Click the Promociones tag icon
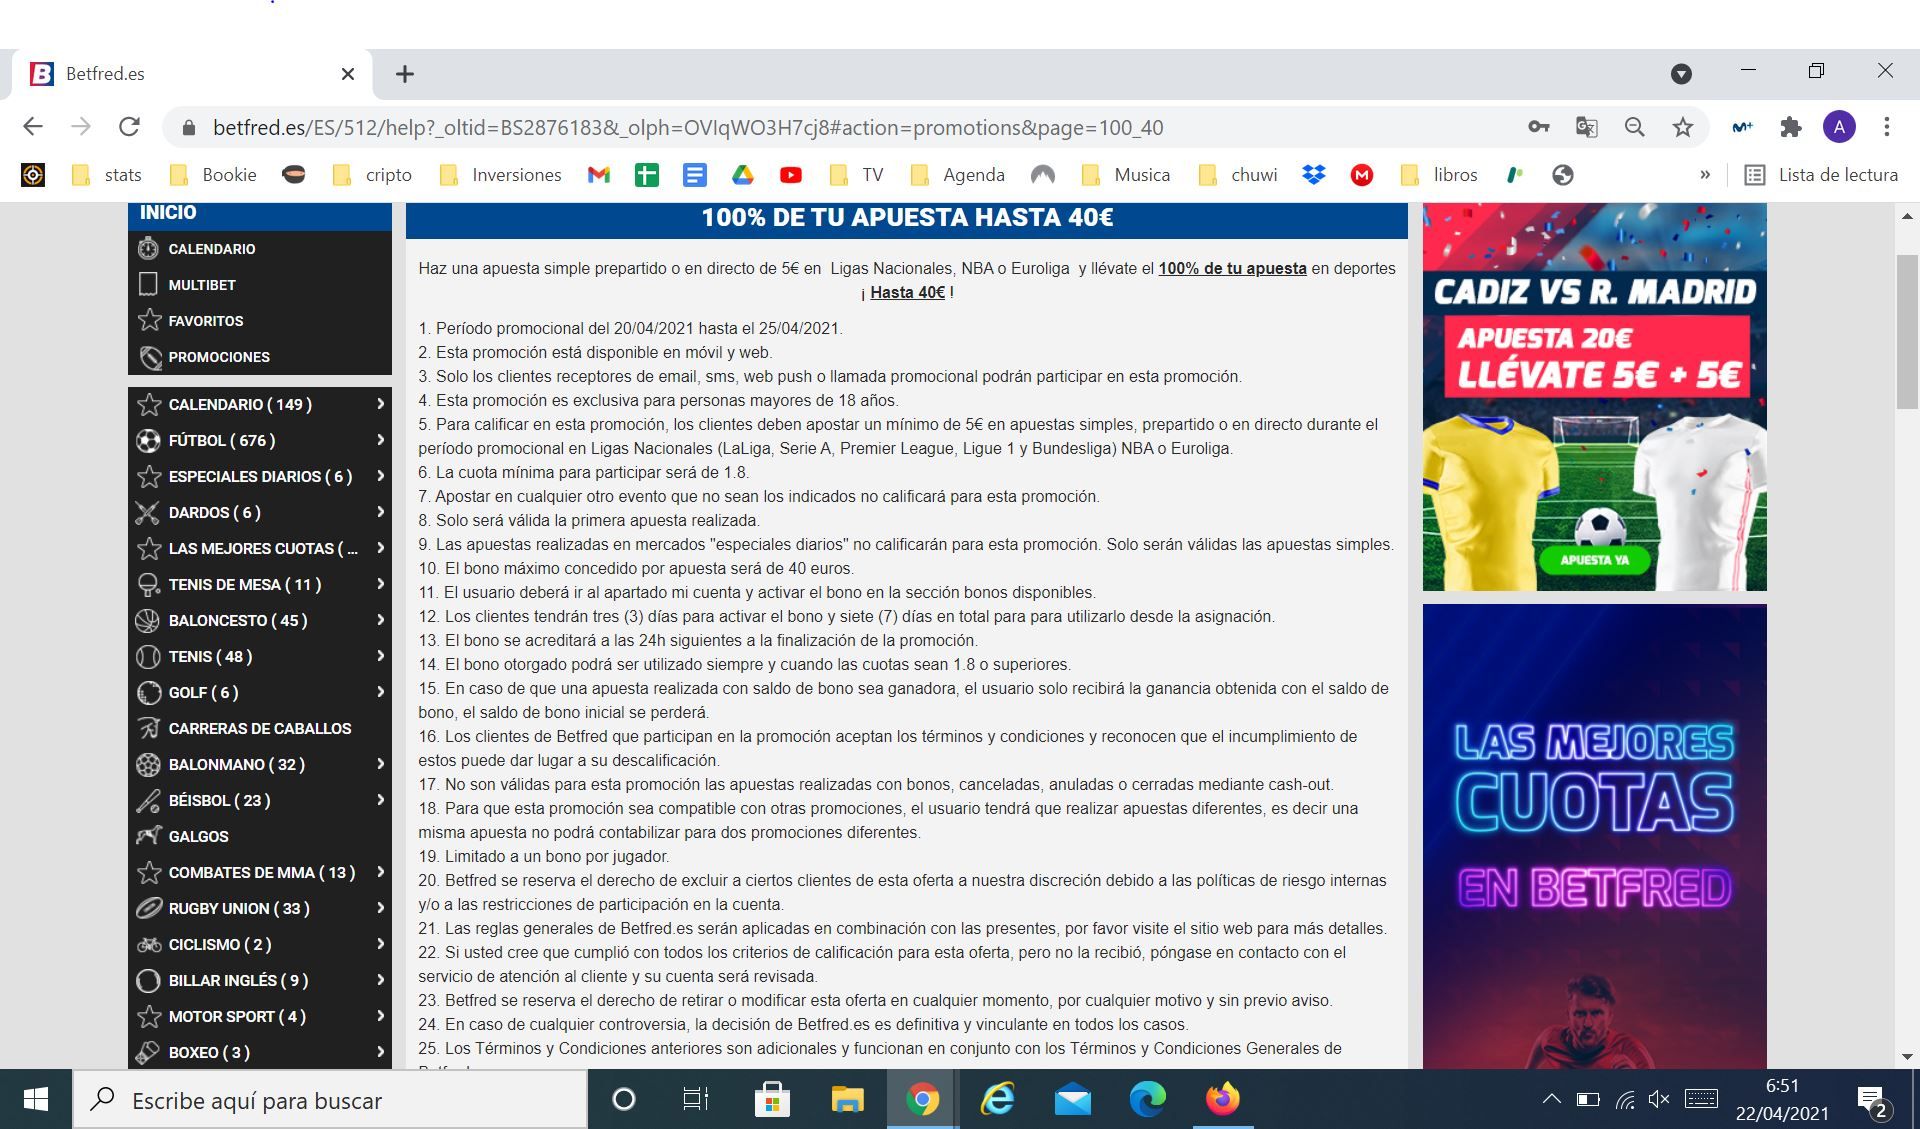This screenshot has height=1129, width=1920. click(149, 356)
